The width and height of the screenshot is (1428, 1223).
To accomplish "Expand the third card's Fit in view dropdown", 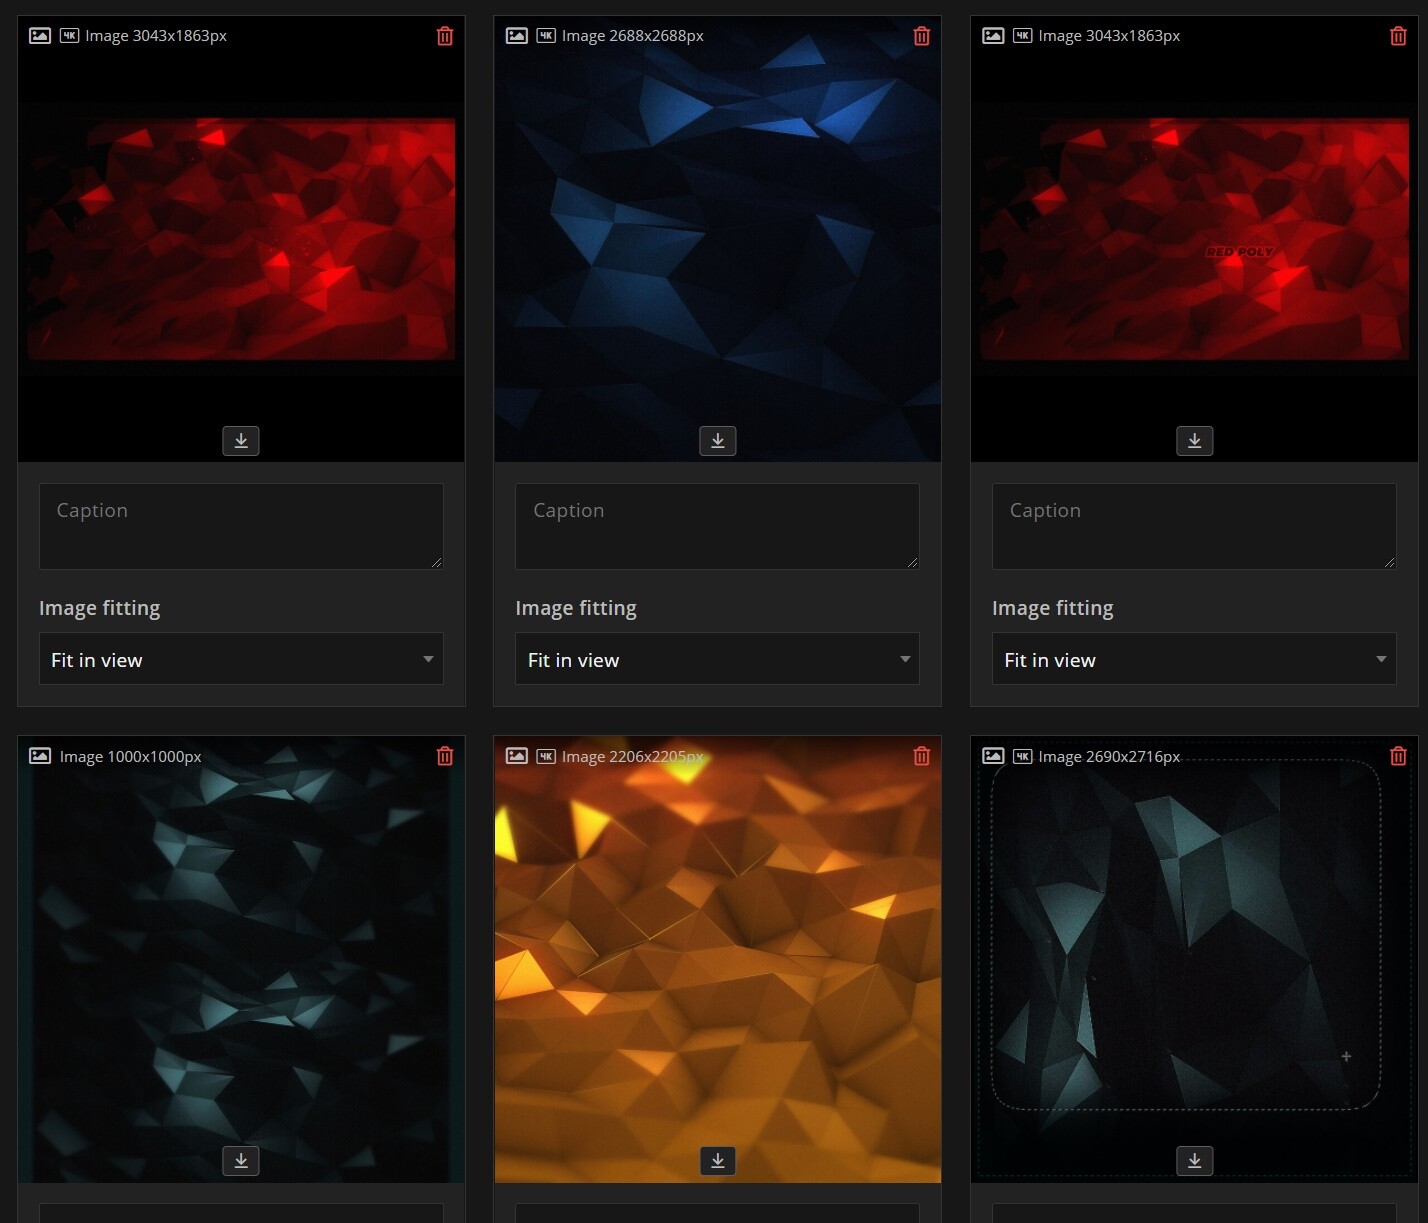I will point(1193,659).
